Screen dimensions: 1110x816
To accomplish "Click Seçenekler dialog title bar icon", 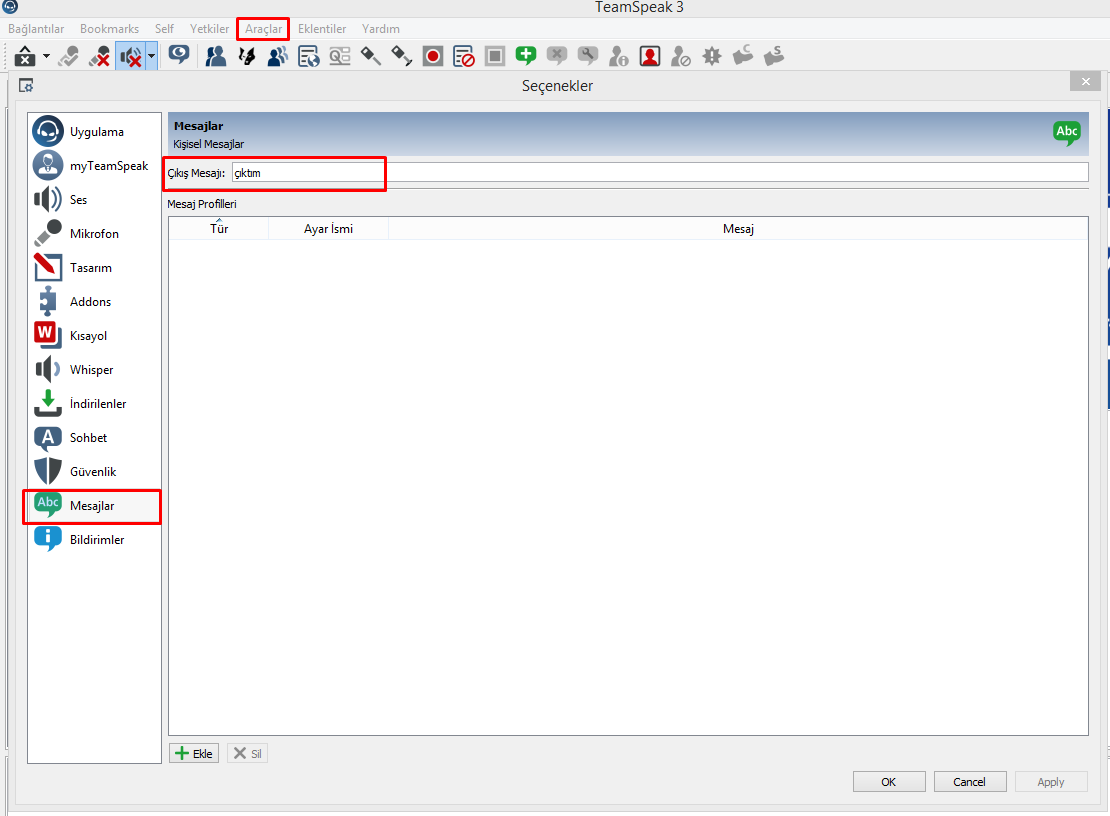I will [26, 85].
